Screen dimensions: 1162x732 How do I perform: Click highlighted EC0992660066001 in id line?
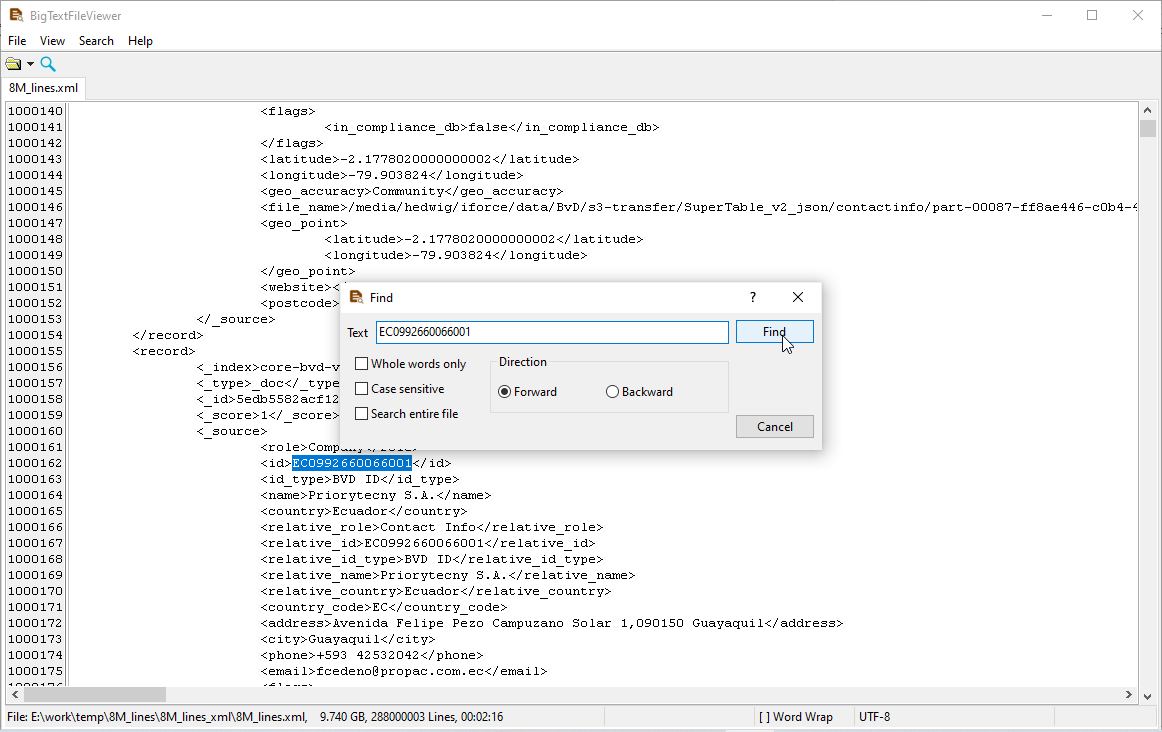[x=352, y=463]
